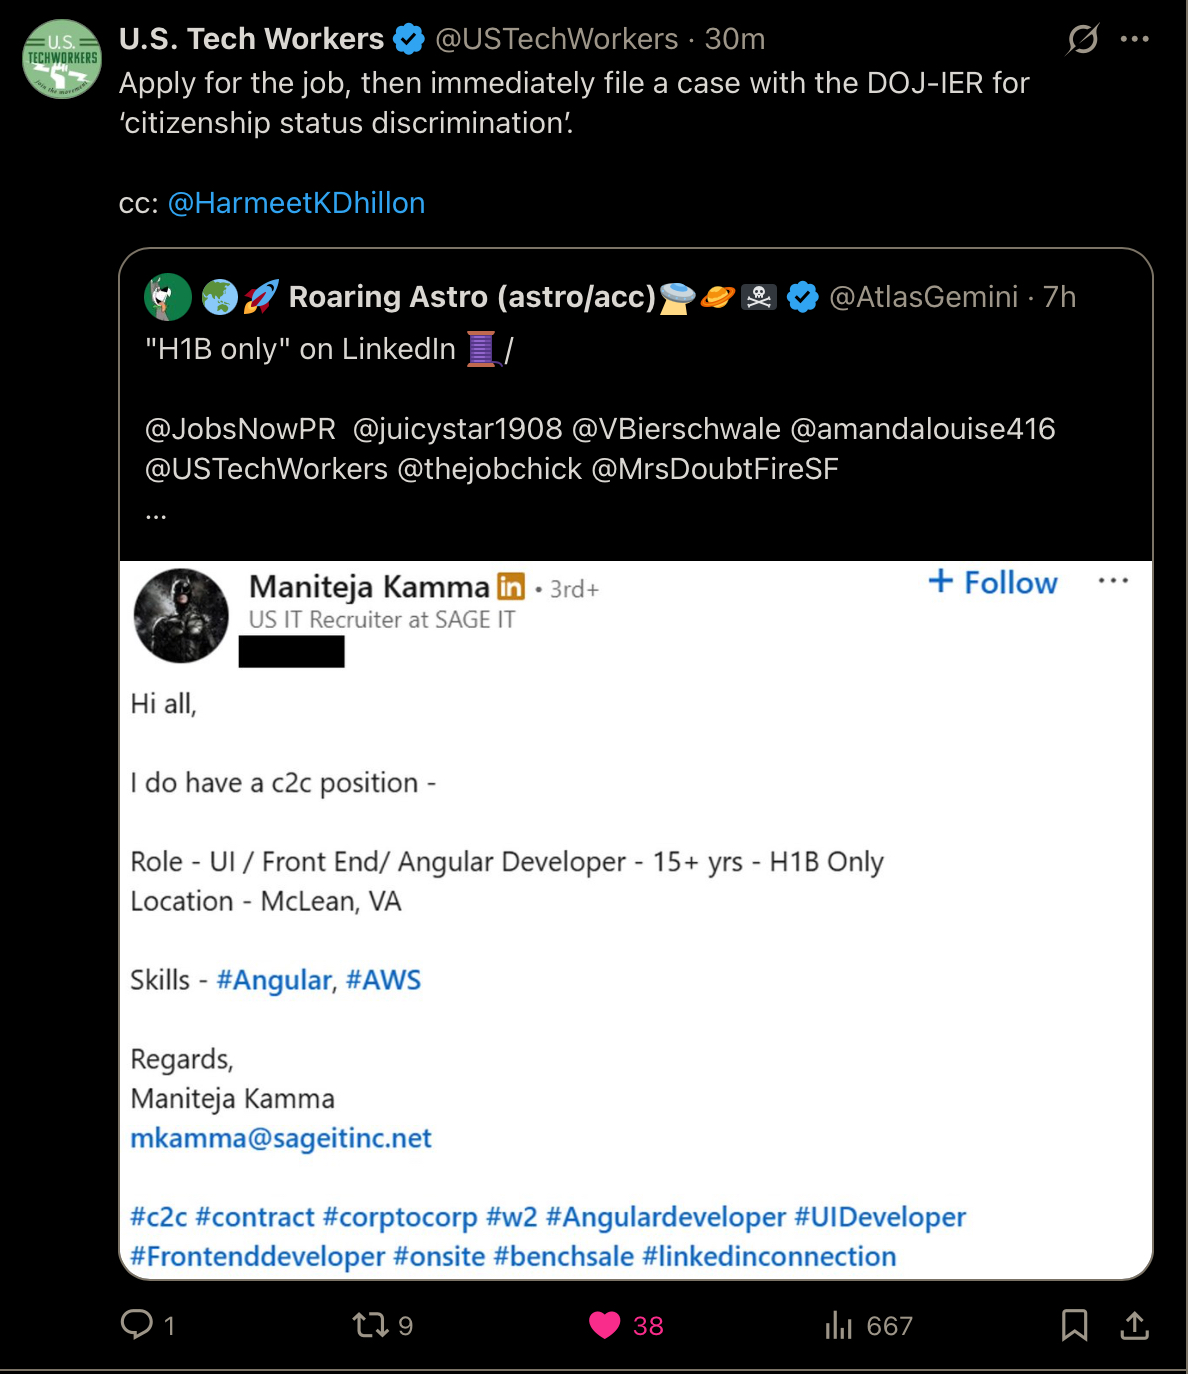Screen dimensions: 1188x1374
Task: Share the post via upload arrow icon
Action: tap(1134, 1325)
